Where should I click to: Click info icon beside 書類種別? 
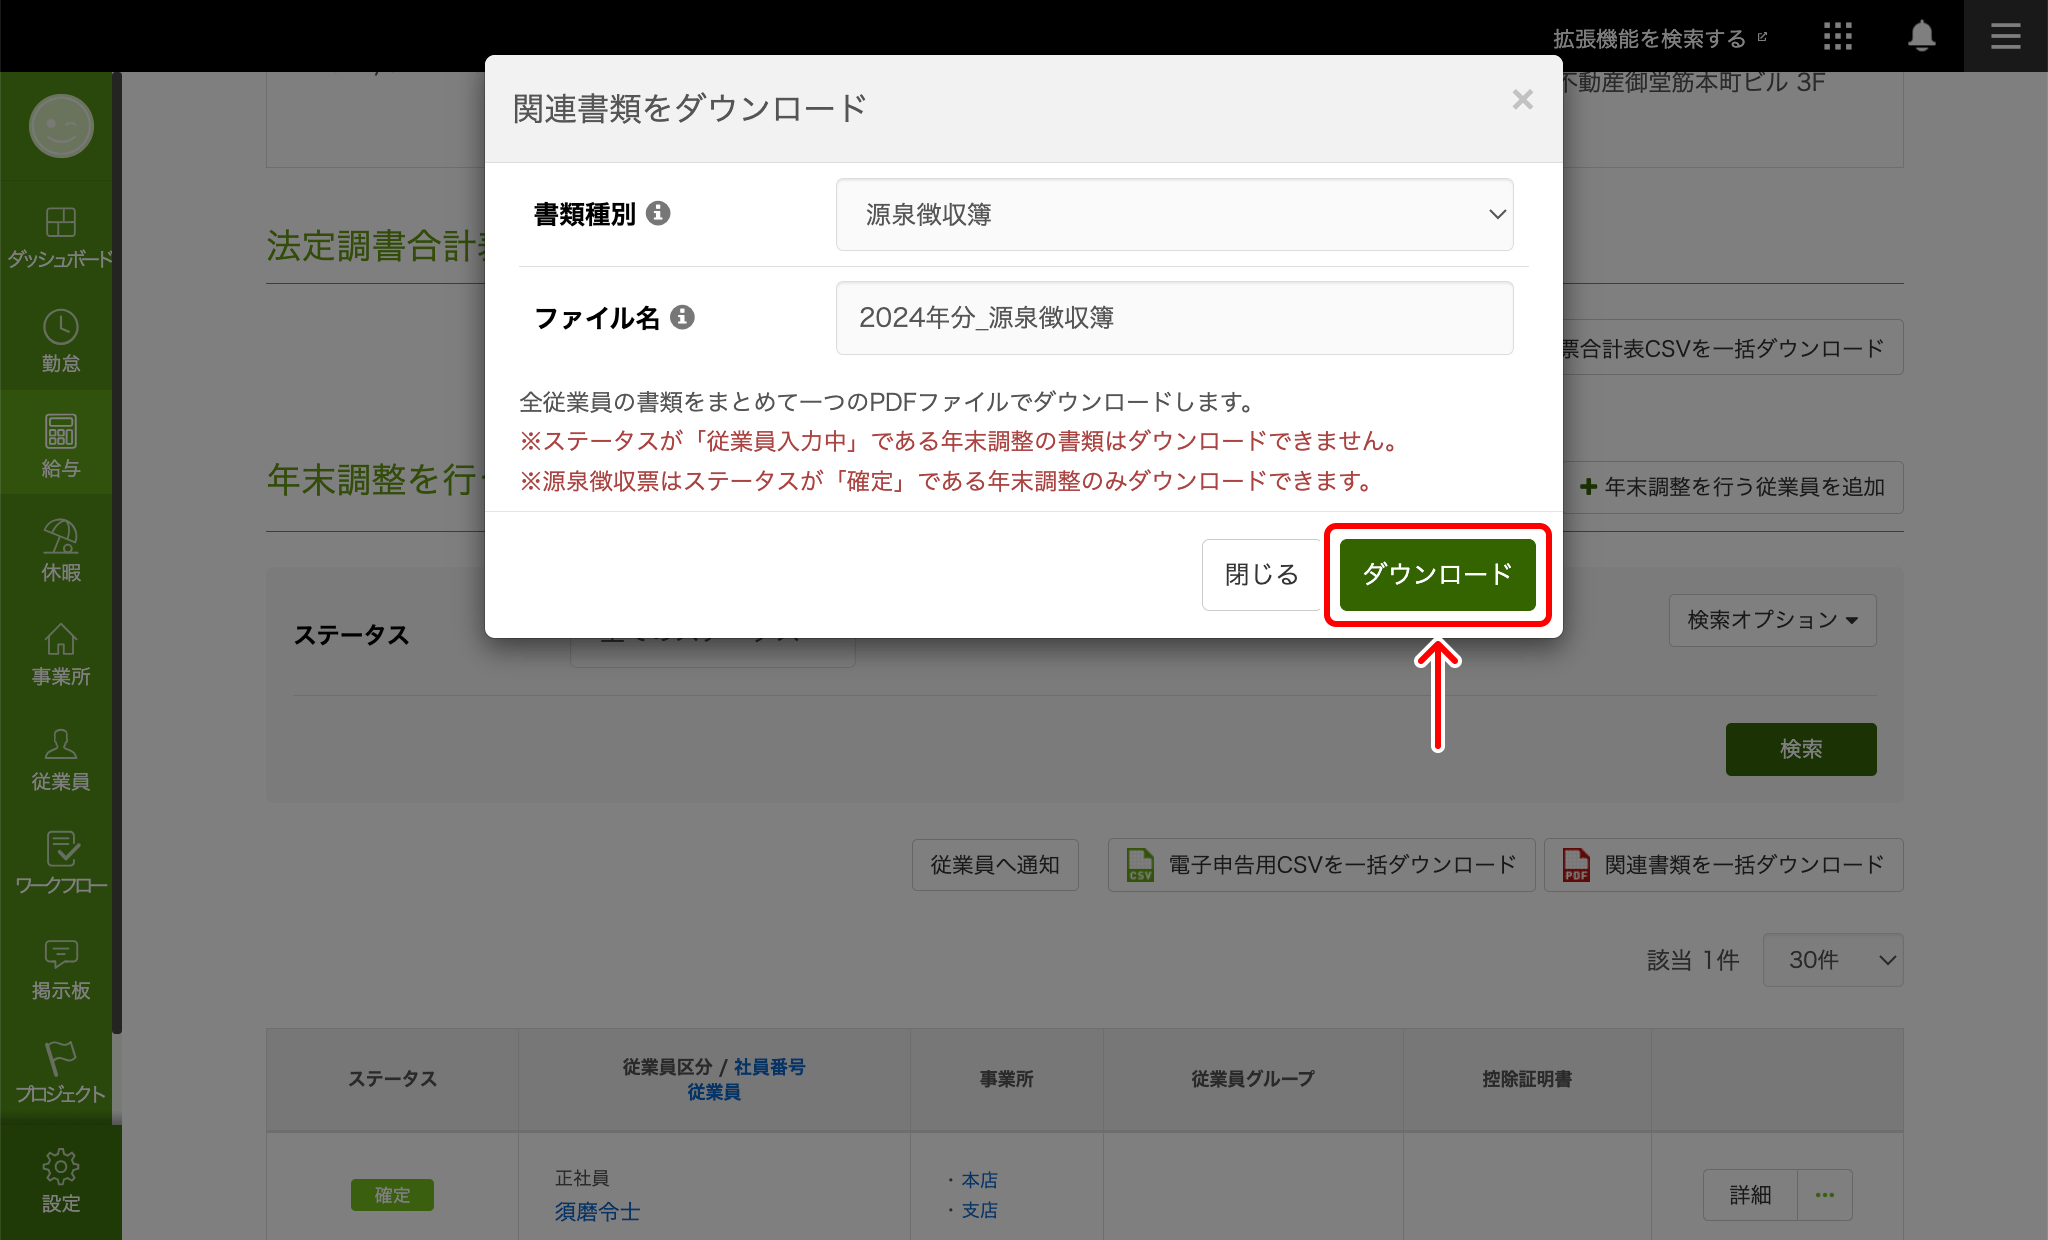pyautogui.click(x=658, y=213)
